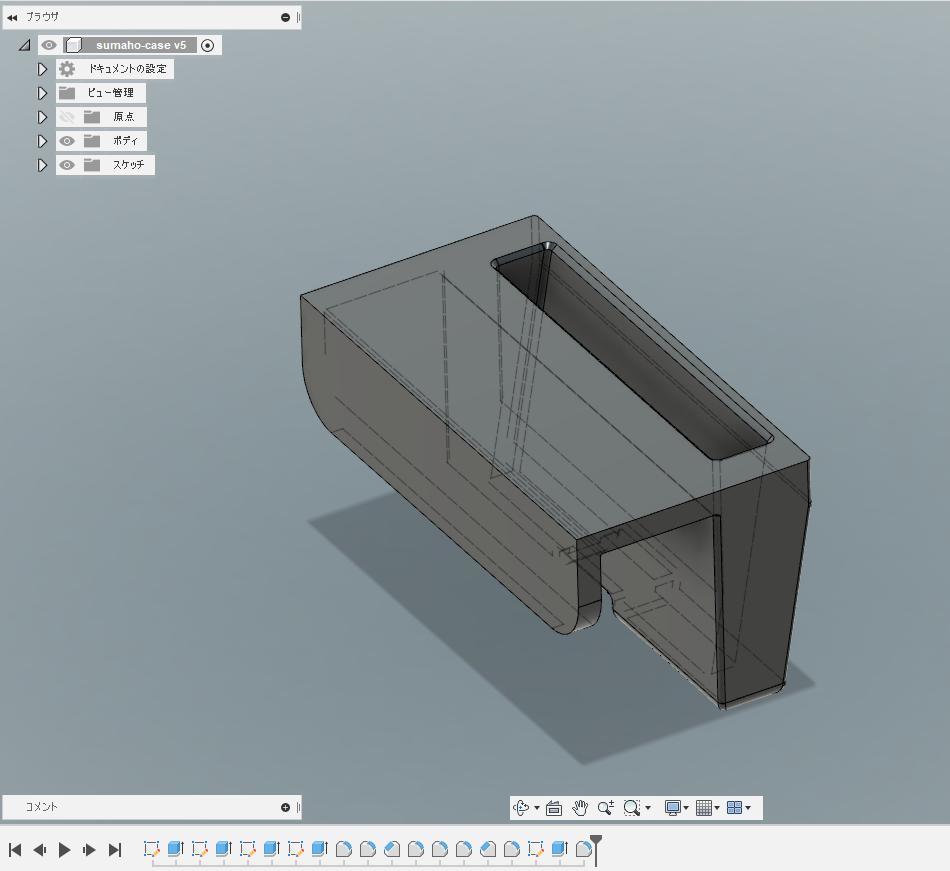Image resolution: width=950 pixels, height=871 pixels.
Task: Select the ドキュメントの設定 label
Action: (x=127, y=69)
